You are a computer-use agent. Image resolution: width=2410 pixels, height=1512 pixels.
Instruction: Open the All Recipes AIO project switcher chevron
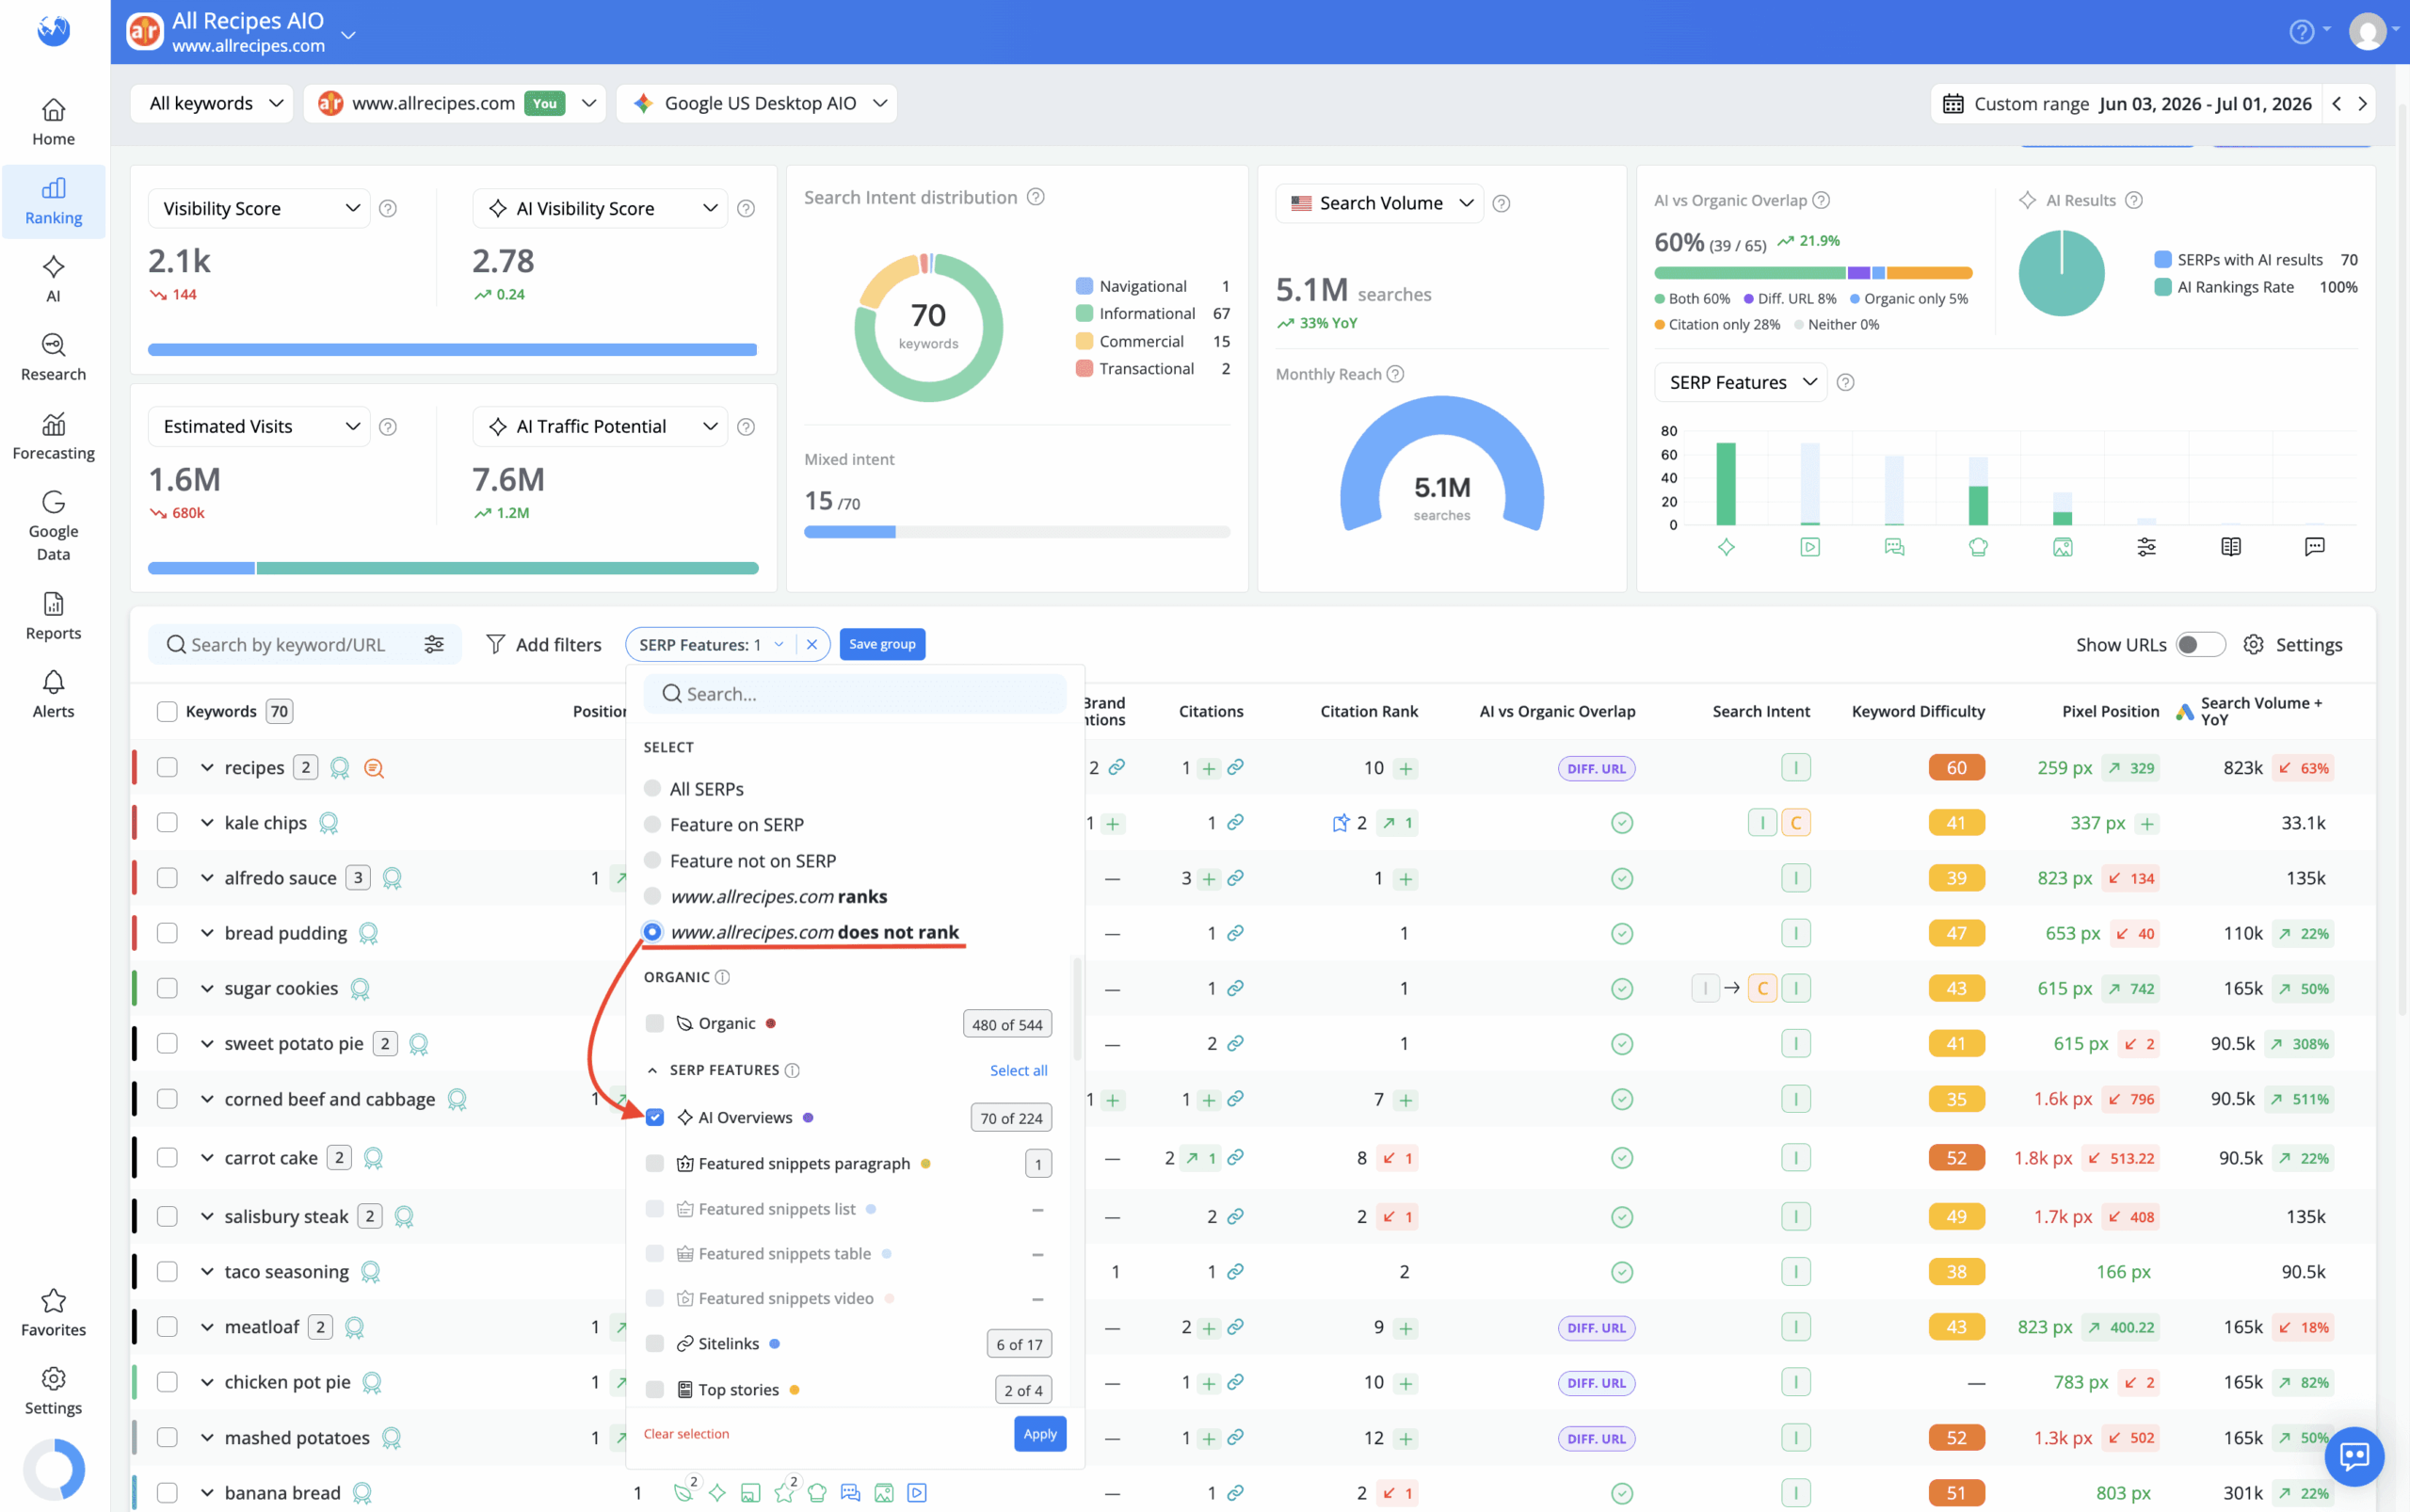348,35
